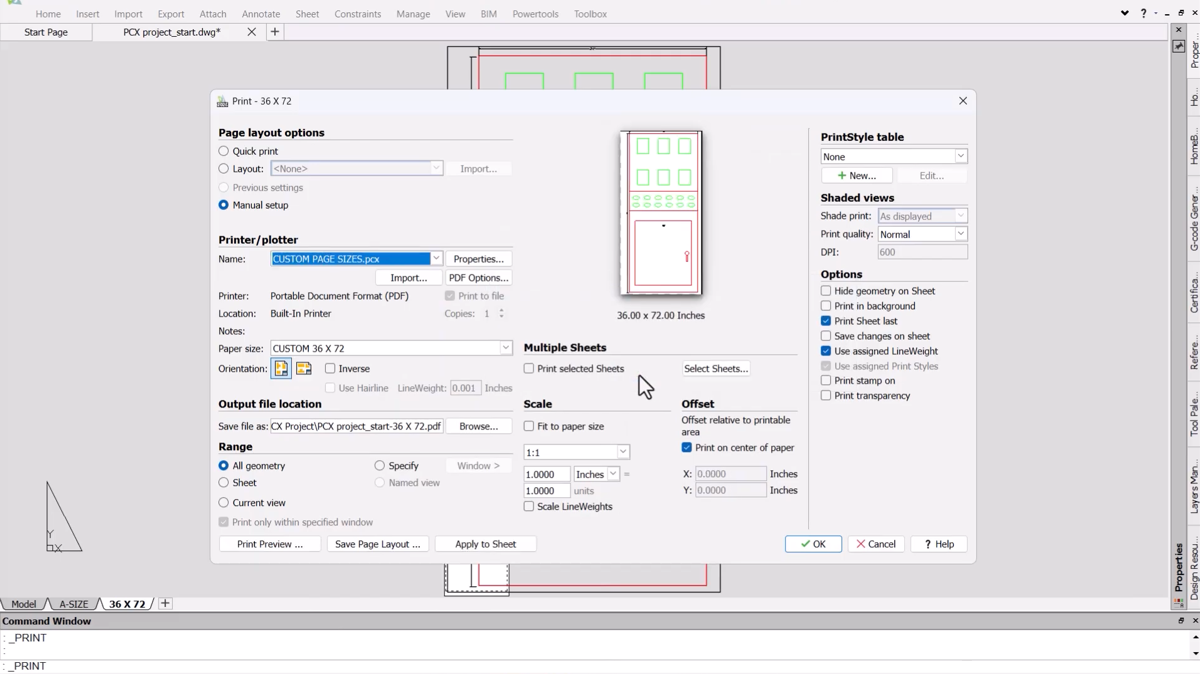
Task: Click the New printstyle table button
Action: click(856, 176)
